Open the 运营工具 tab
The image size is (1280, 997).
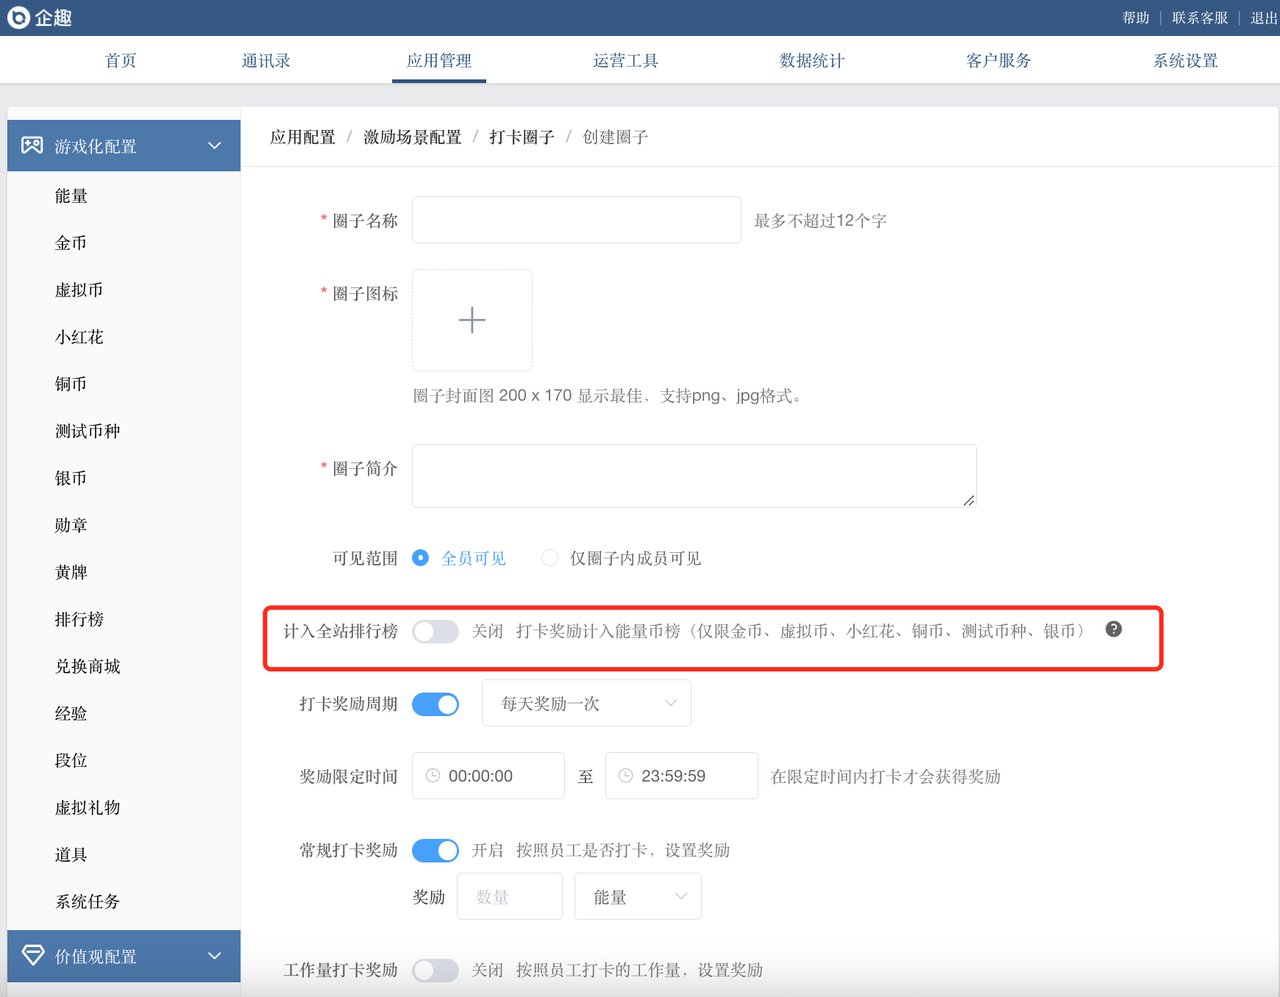(626, 61)
